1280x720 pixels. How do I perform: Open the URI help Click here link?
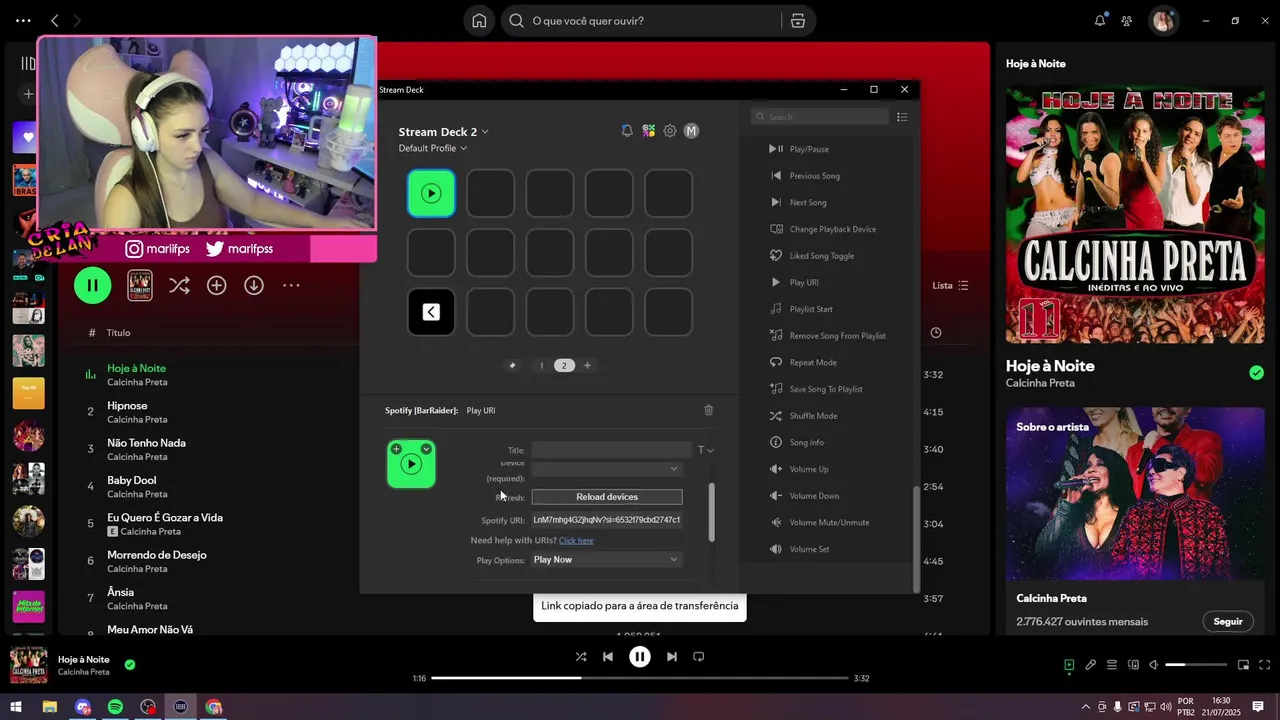pyautogui.click(x=576, y=541)
